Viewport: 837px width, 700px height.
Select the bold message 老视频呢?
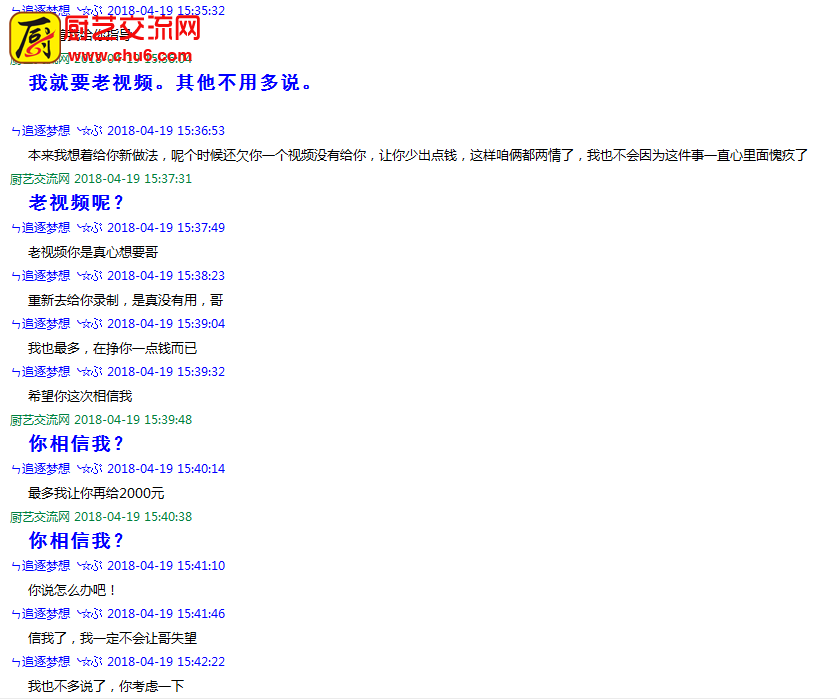tap(76, 203)
